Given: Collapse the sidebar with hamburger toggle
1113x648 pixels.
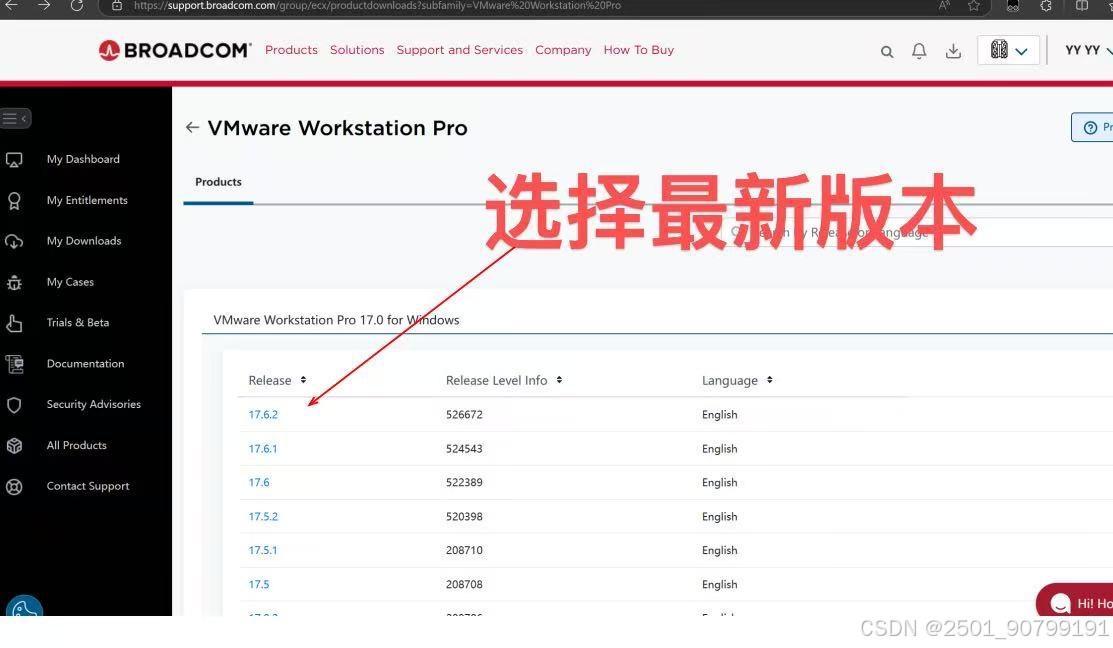Looking at the screenshot, I should [15, 119].
